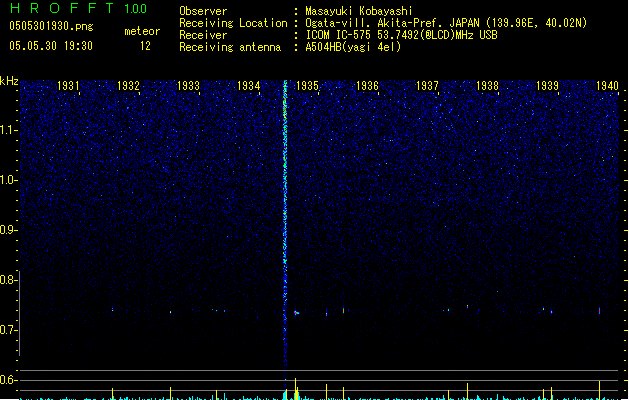629x400 pixels.
Task: Click the strong meteor echo just after 1935
Action: click(296, 313)
